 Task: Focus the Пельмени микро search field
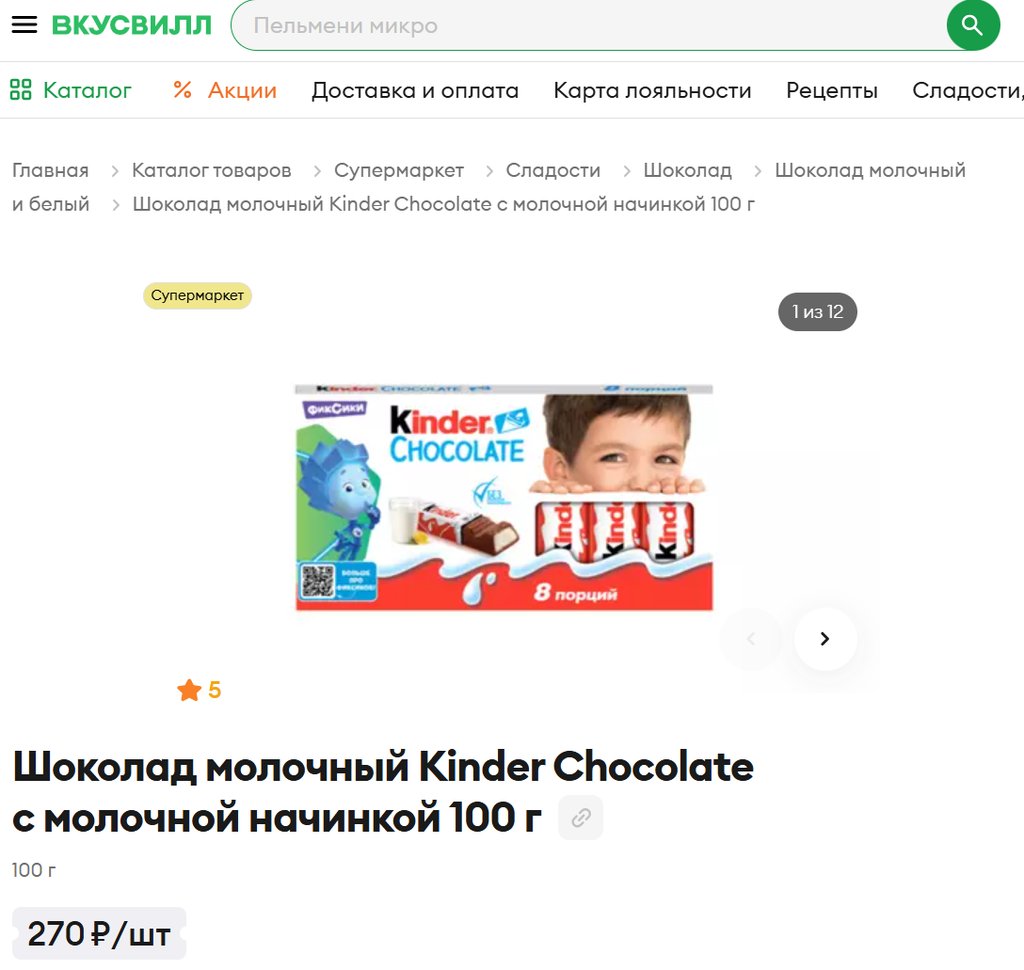[588, 25]
